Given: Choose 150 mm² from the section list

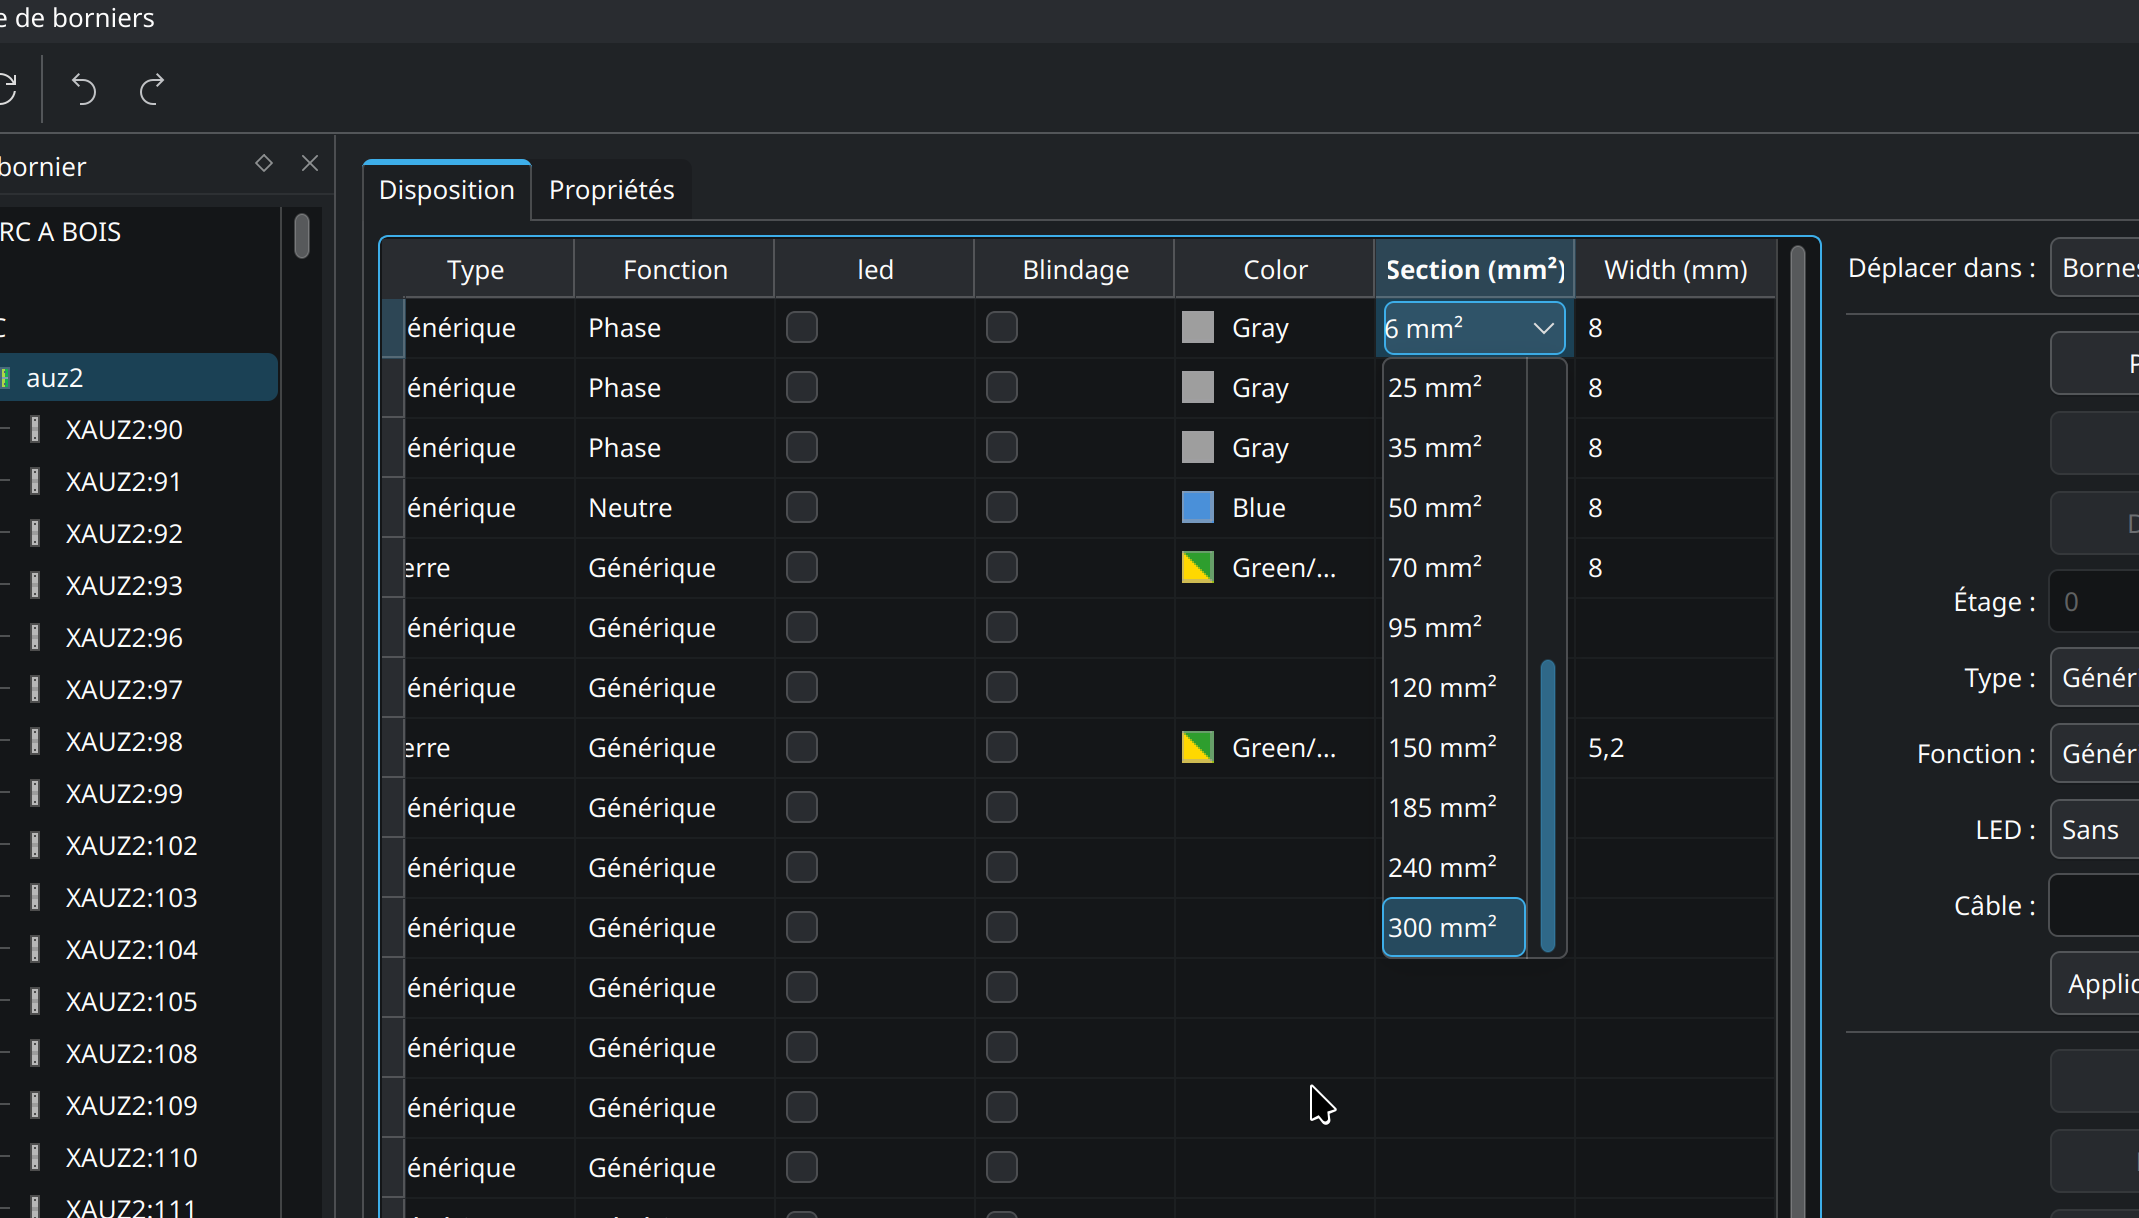Looking at the screenshot, I should pyautogui.click(x=1455, y=747).
